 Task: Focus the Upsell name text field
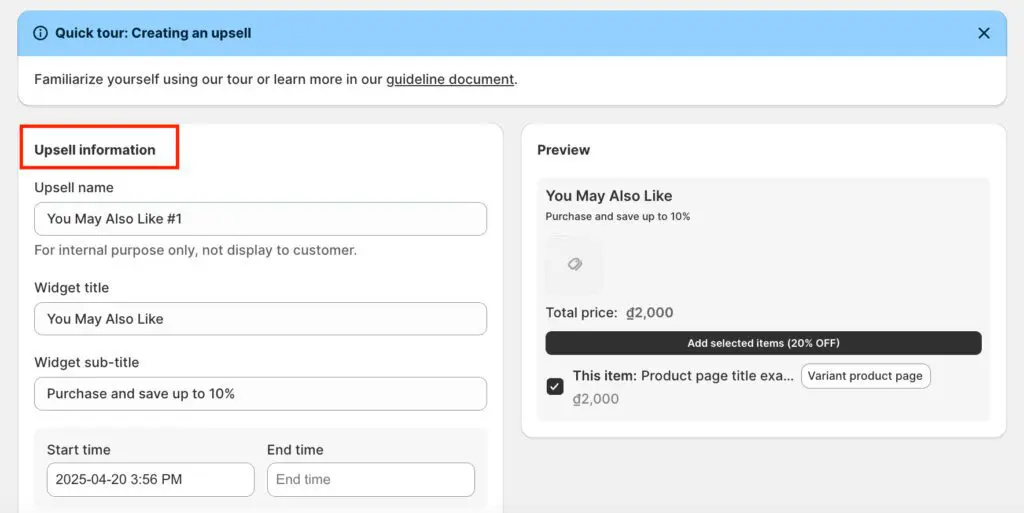pyautogui.click(x=260, y=219)
